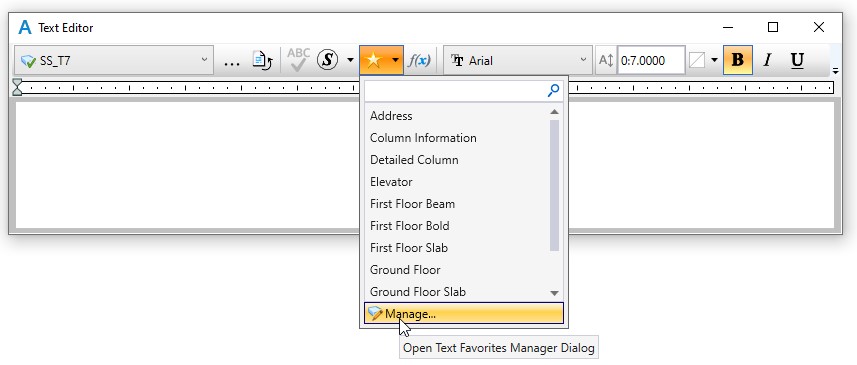Click the magnifier search icon
Image resolution: width=857 pixels, height=365 pixels.
tap(554, 91)
